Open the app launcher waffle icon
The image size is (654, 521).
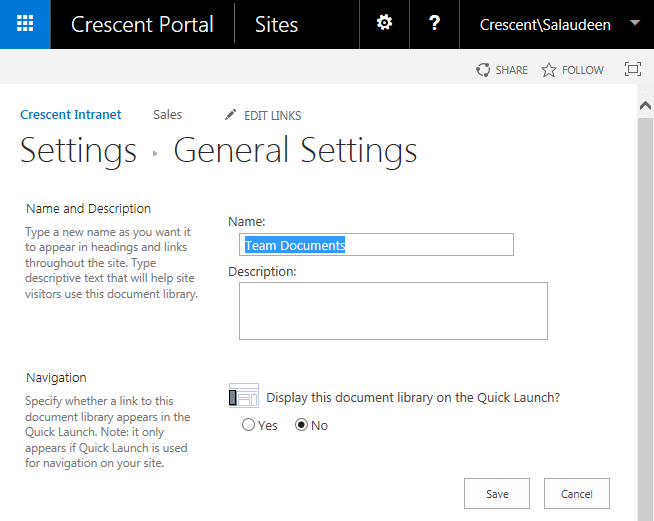[x=25, y=24]
